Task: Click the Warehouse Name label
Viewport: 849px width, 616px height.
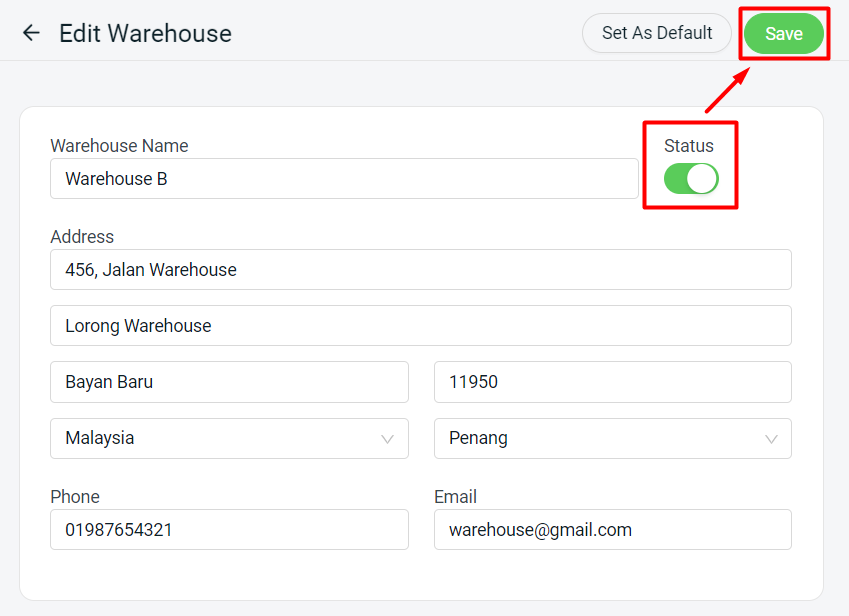Action: click(x=119, y=146)
